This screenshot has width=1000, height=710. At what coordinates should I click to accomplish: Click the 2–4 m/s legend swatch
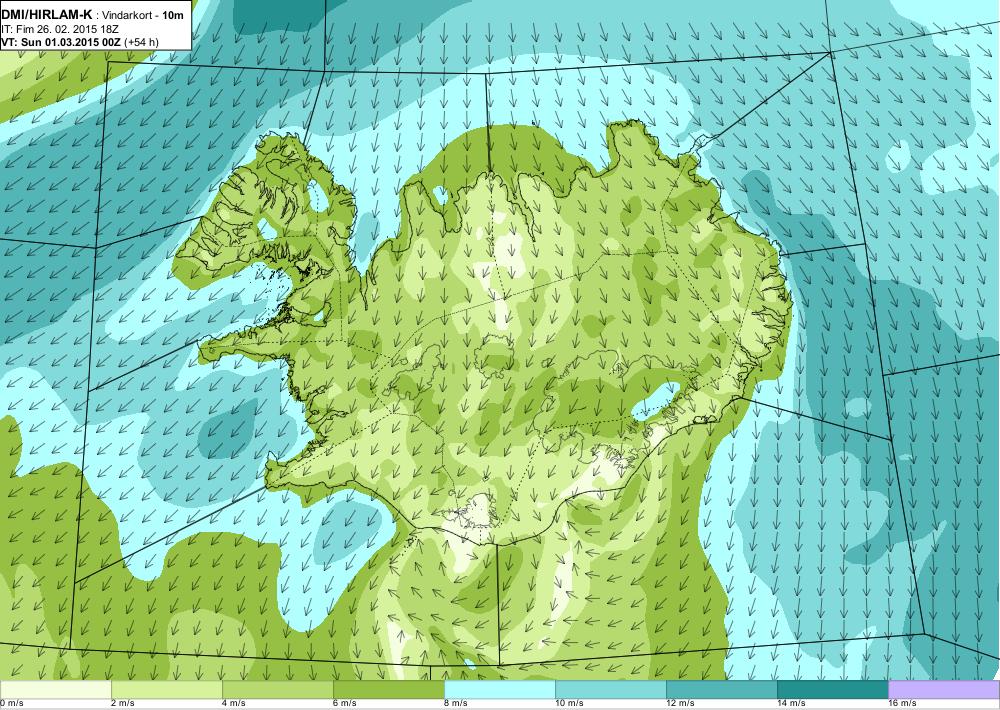[x=166, y=690]
